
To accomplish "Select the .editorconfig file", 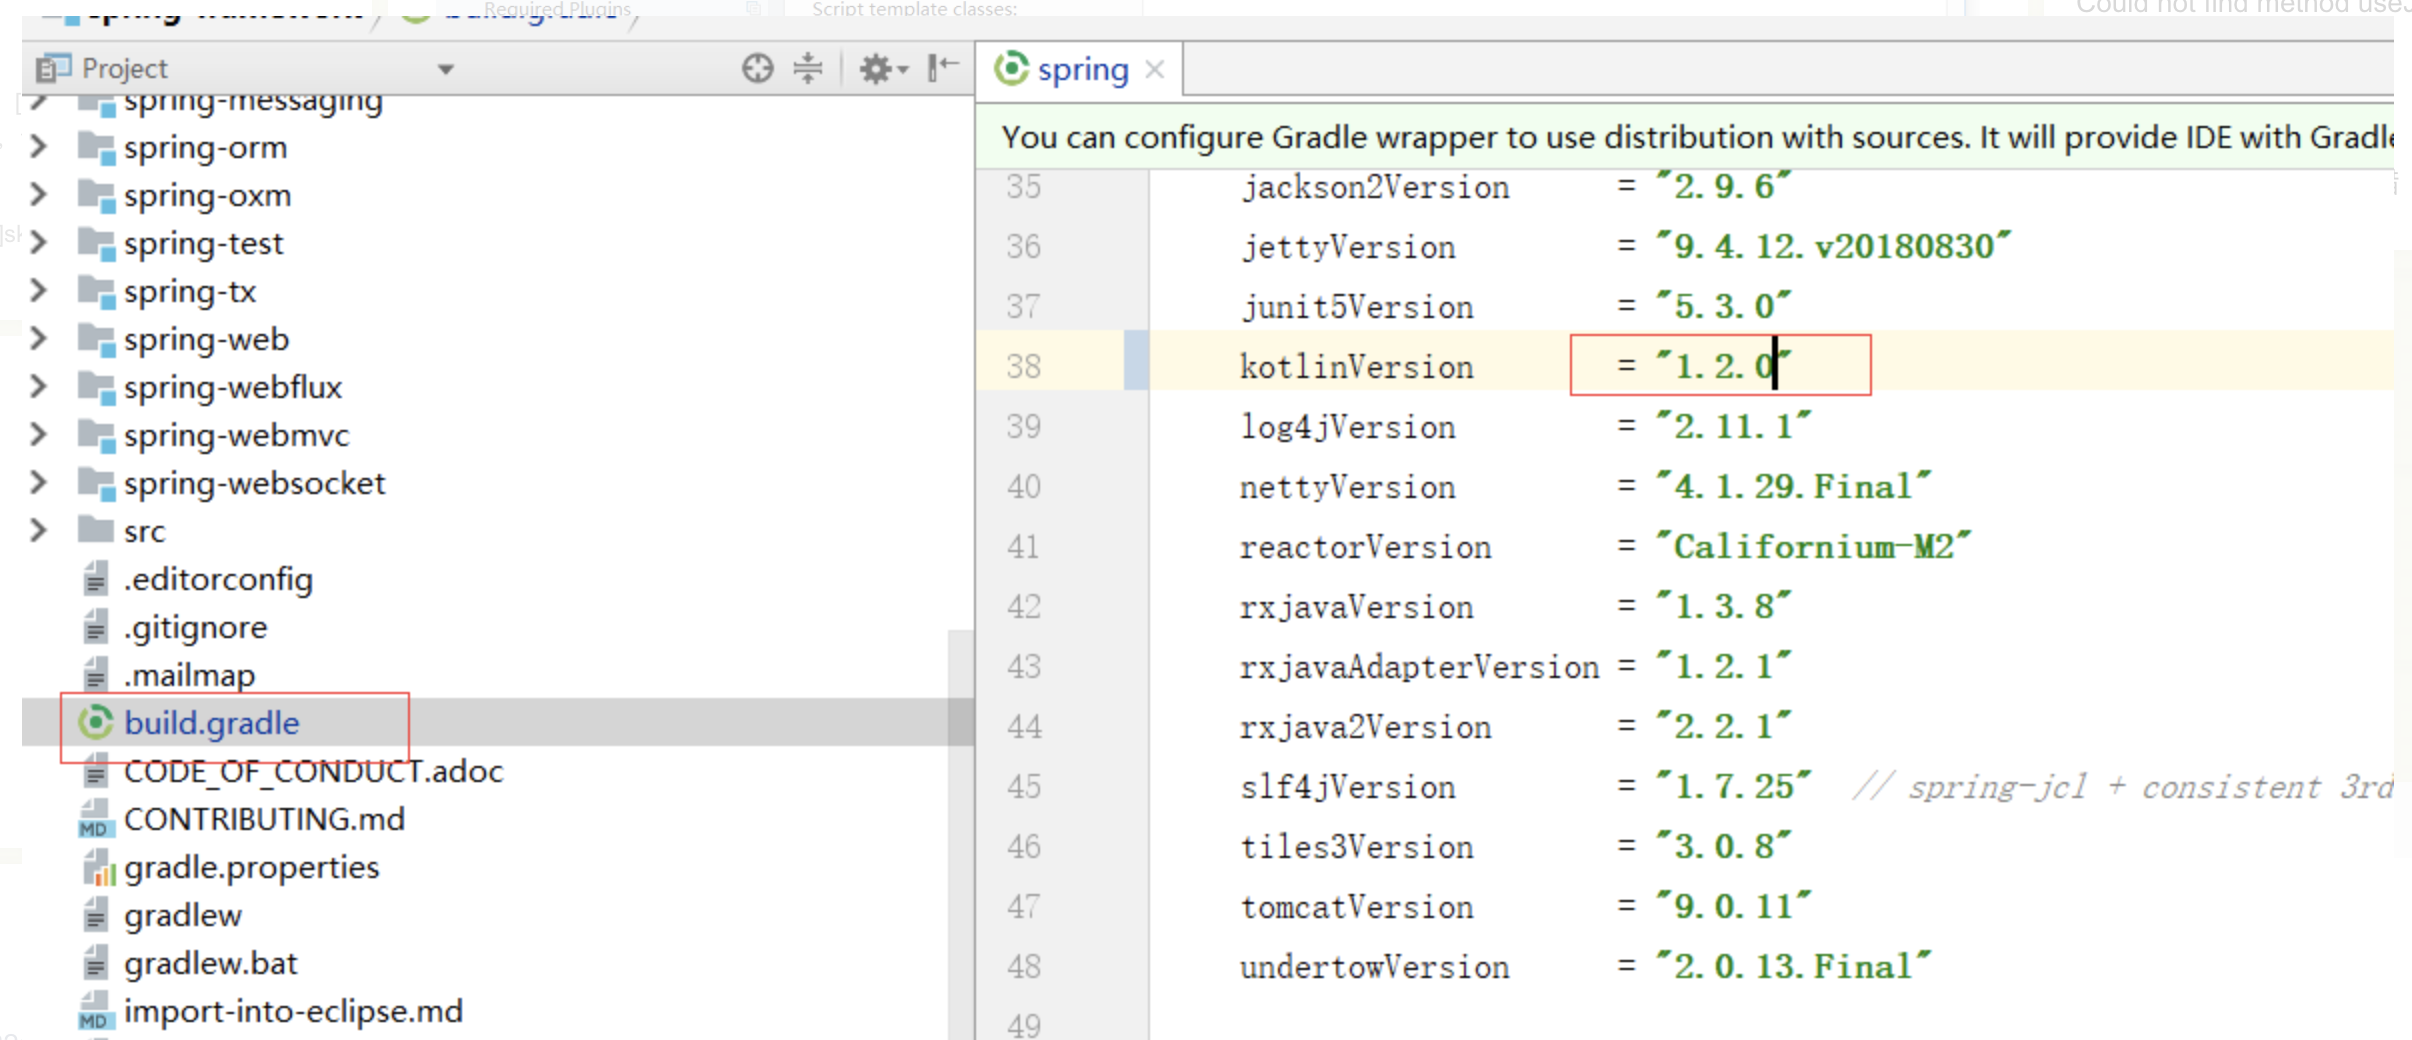I will click(x=218, y=579).
